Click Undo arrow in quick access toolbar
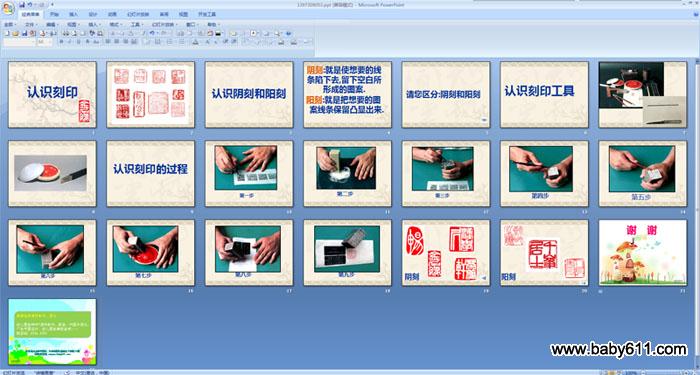Viewport: 700px width, 375px height. point(30,4)
